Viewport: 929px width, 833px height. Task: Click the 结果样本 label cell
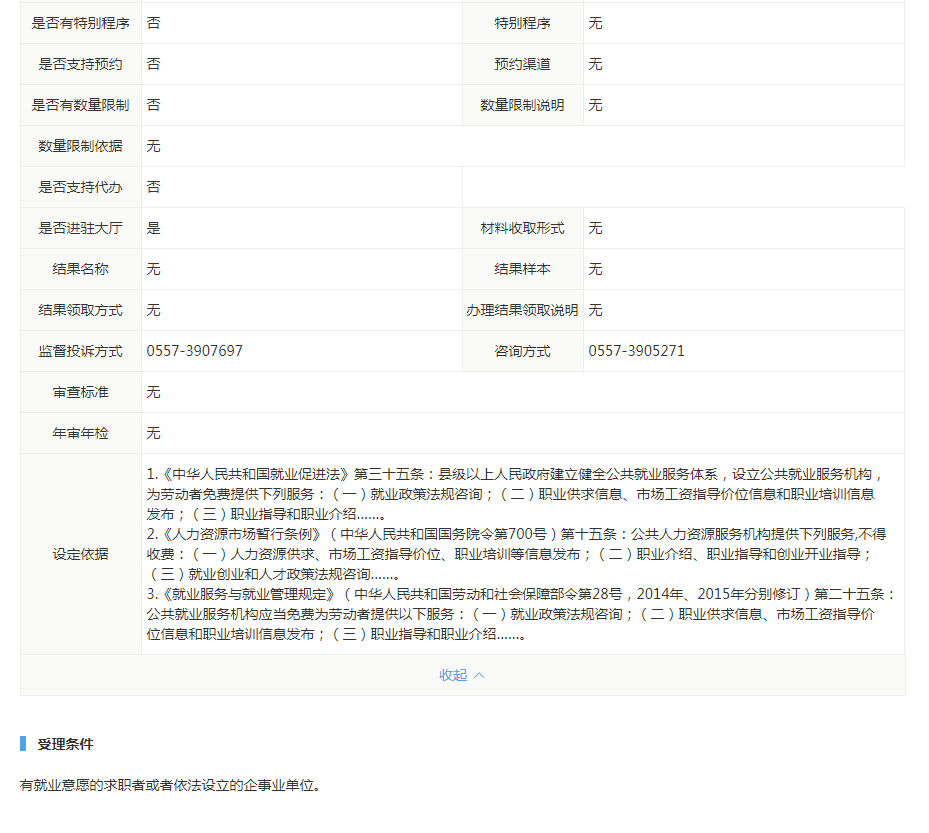pos(522,269)
